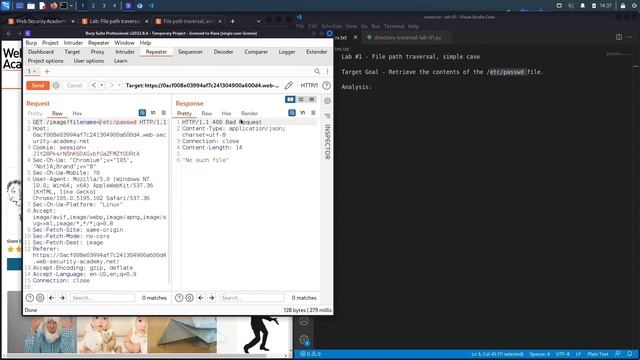Viewport: 640px width, 360px height.
Task: Add a new Repeater tab
Action: click(47, 71)
